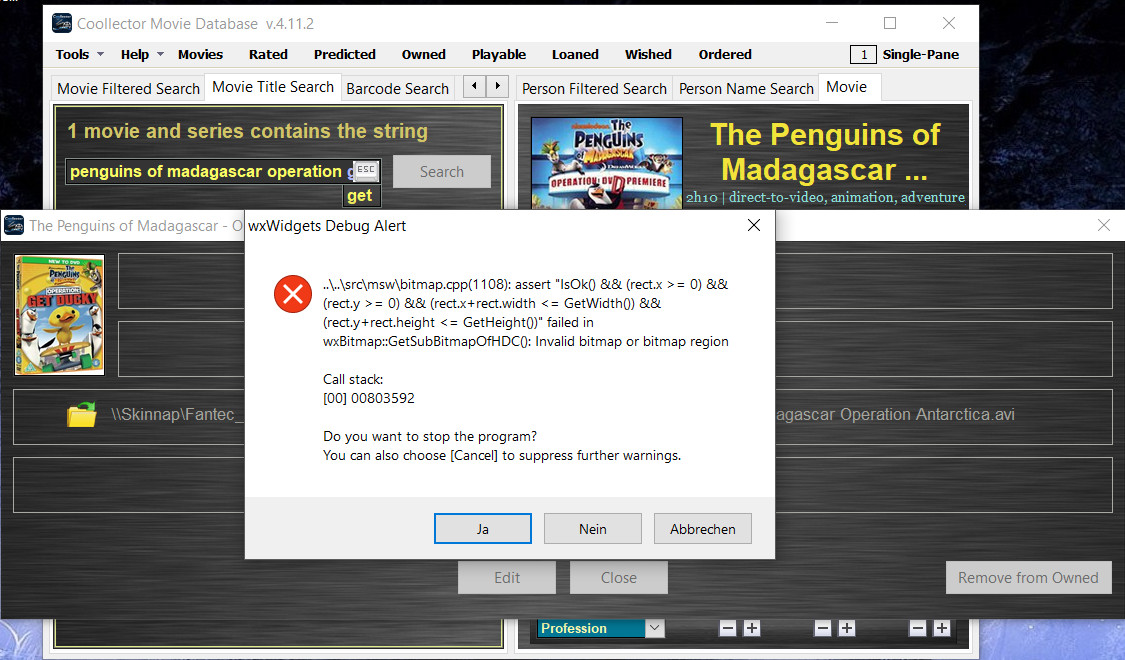Click the second plus button in bottom row
Screen dimensions: 1125x660
coord(847,628)
